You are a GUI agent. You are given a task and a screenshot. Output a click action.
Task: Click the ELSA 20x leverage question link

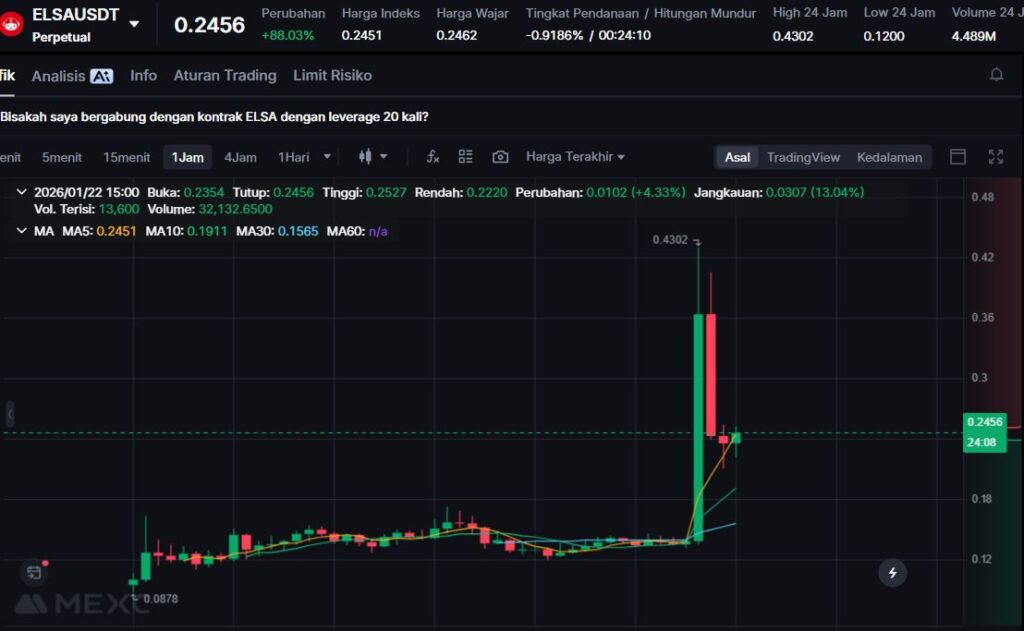coord(214,117)
